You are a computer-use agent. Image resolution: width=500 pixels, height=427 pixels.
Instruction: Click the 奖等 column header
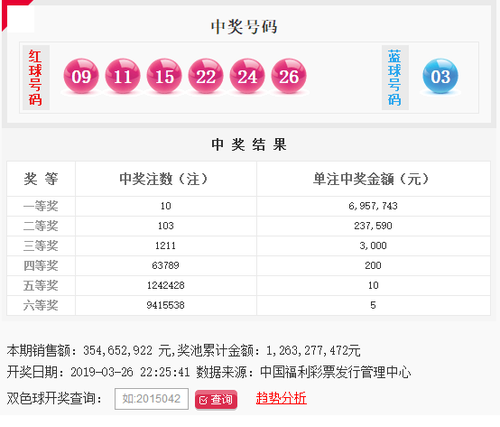pyautogui.click(x=41, y=179)
